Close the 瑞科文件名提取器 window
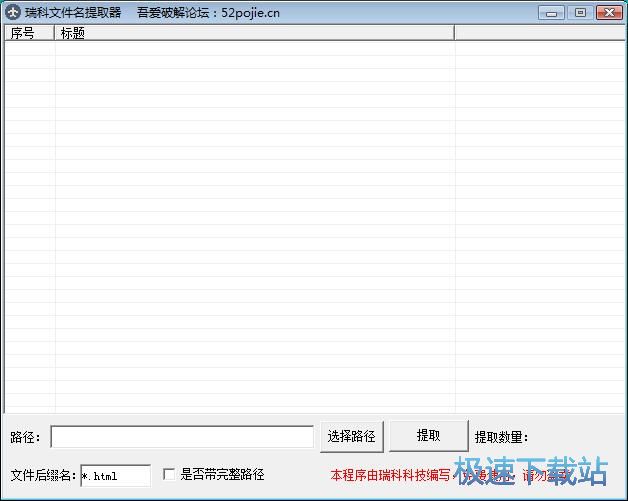The width and height of the screenshot is (628, 501). point(610,13)
